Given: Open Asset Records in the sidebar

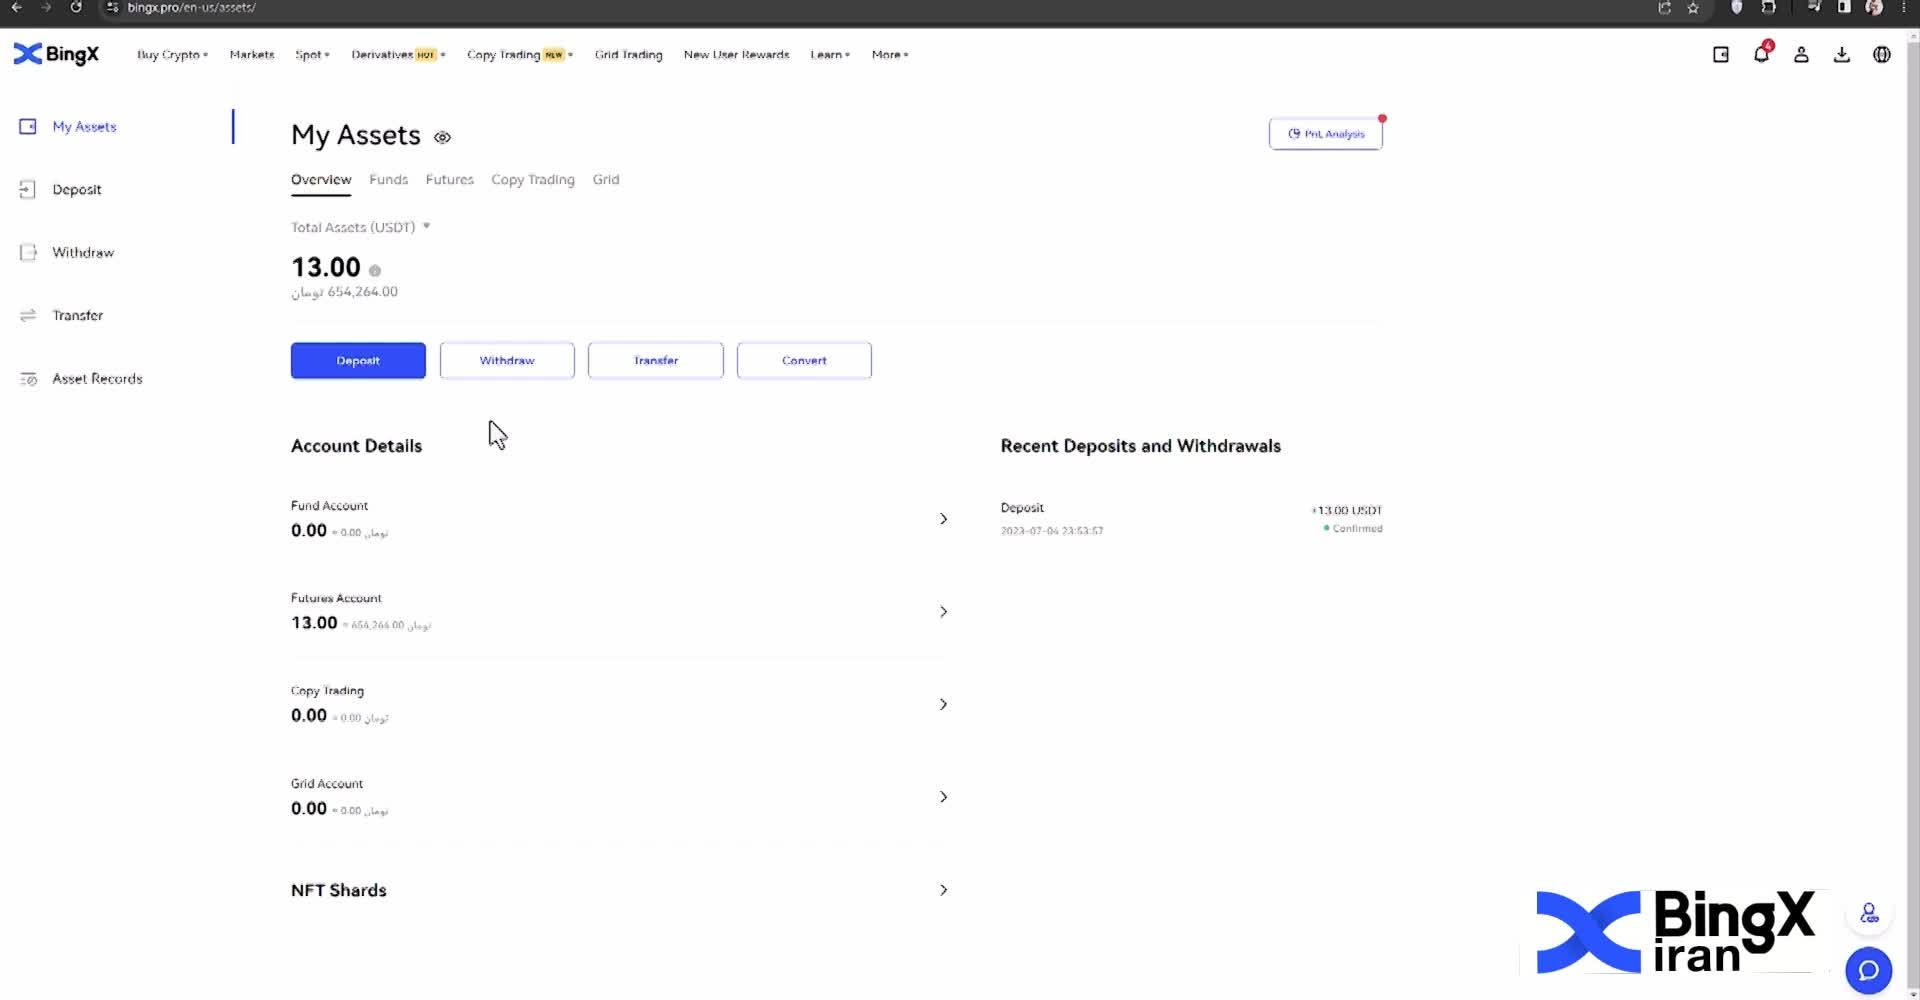Looking at the screenshot, I should [97, 379].
